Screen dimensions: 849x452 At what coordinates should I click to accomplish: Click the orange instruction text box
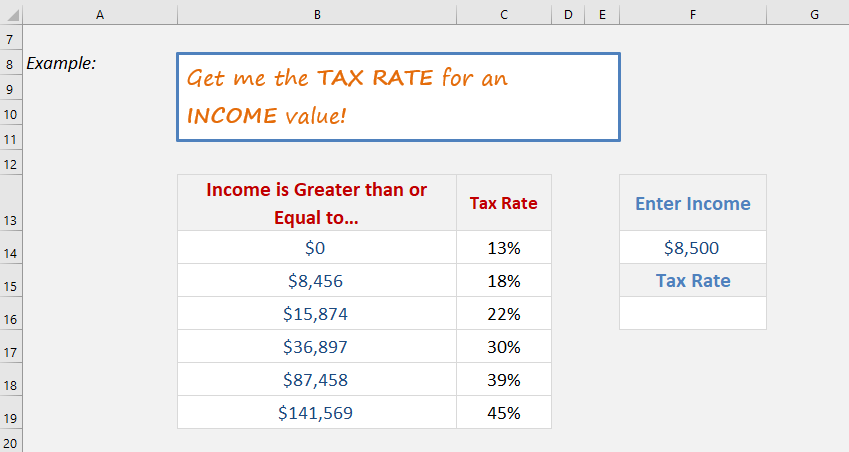point(399,97)
